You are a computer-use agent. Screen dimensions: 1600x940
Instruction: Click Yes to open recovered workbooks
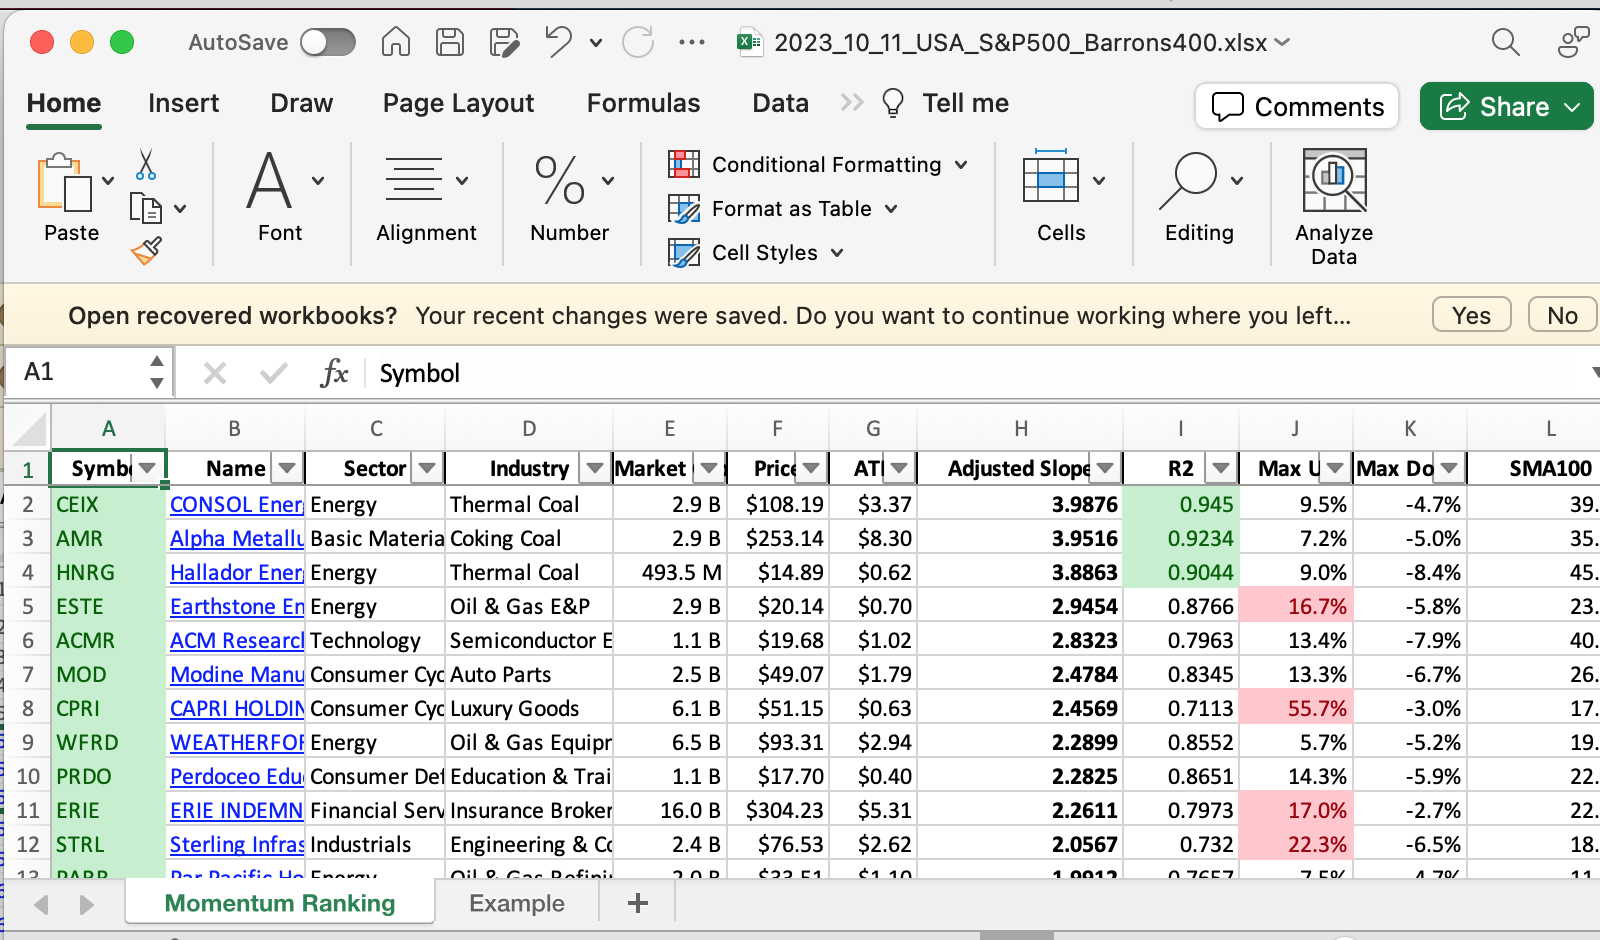point(1471,315)
